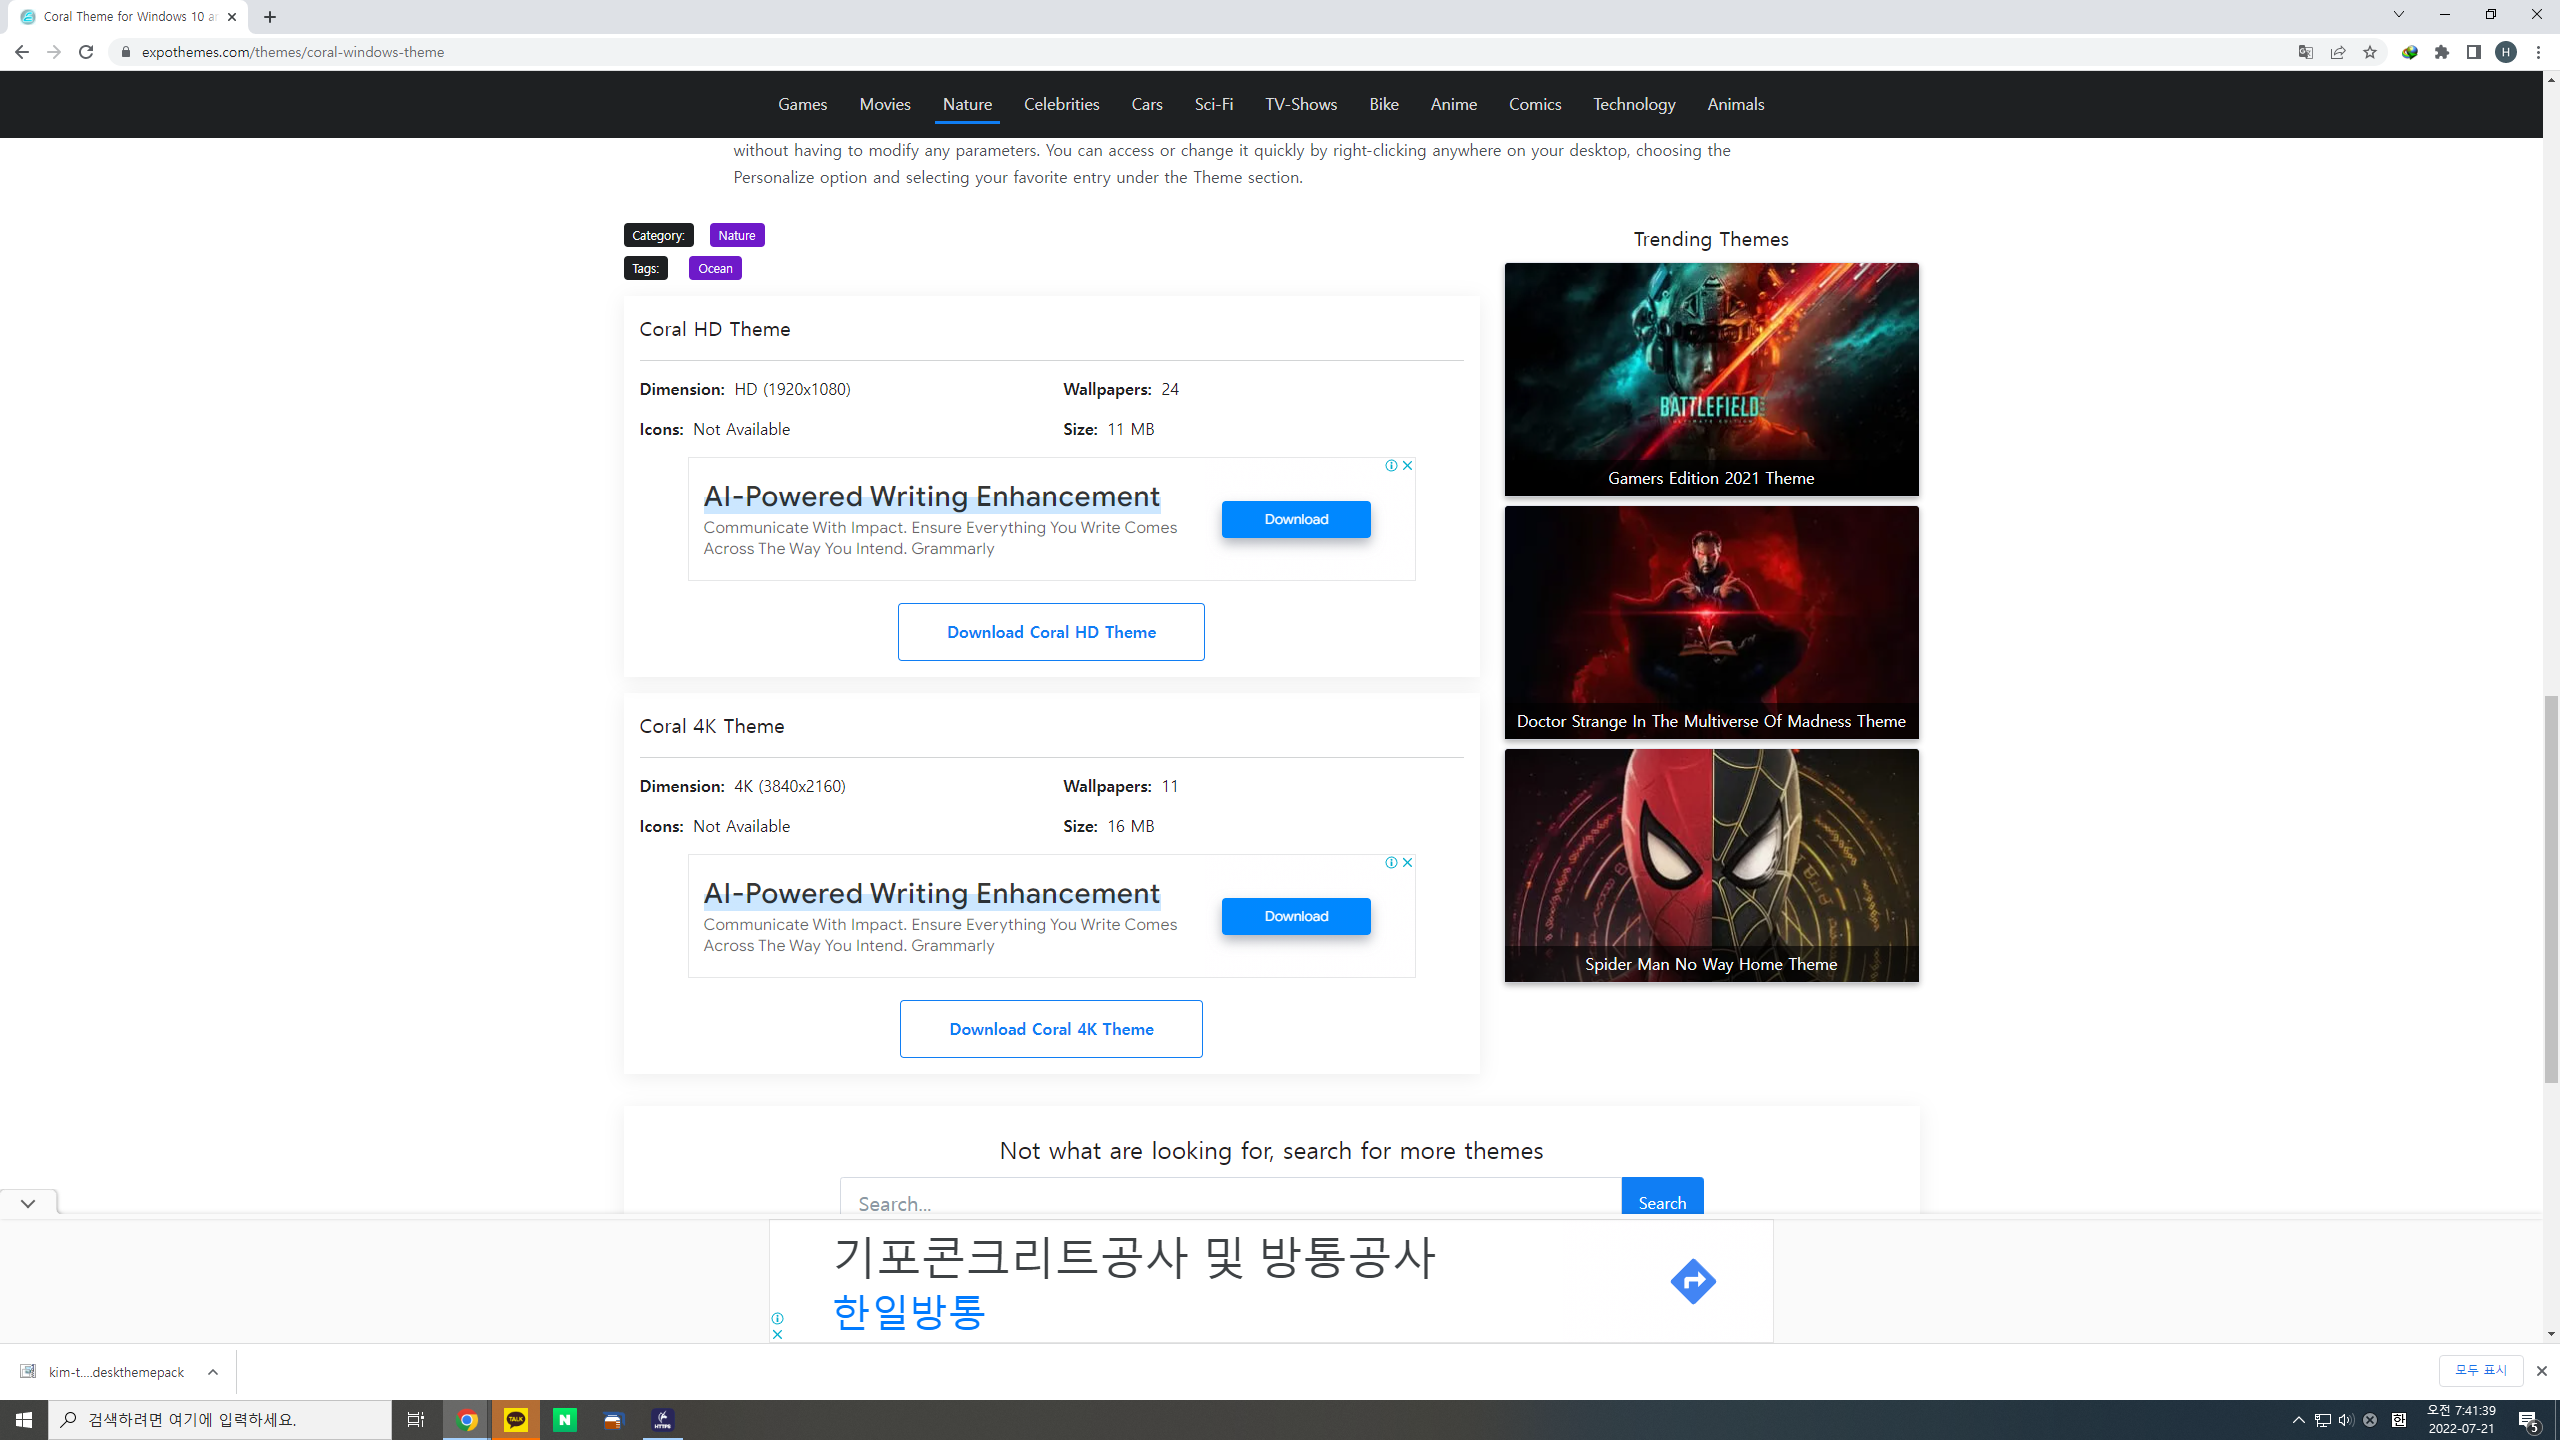The image size is (2560, 1440).
Task: Open ad info in Coral 4K section
Action: [1391, 863]
